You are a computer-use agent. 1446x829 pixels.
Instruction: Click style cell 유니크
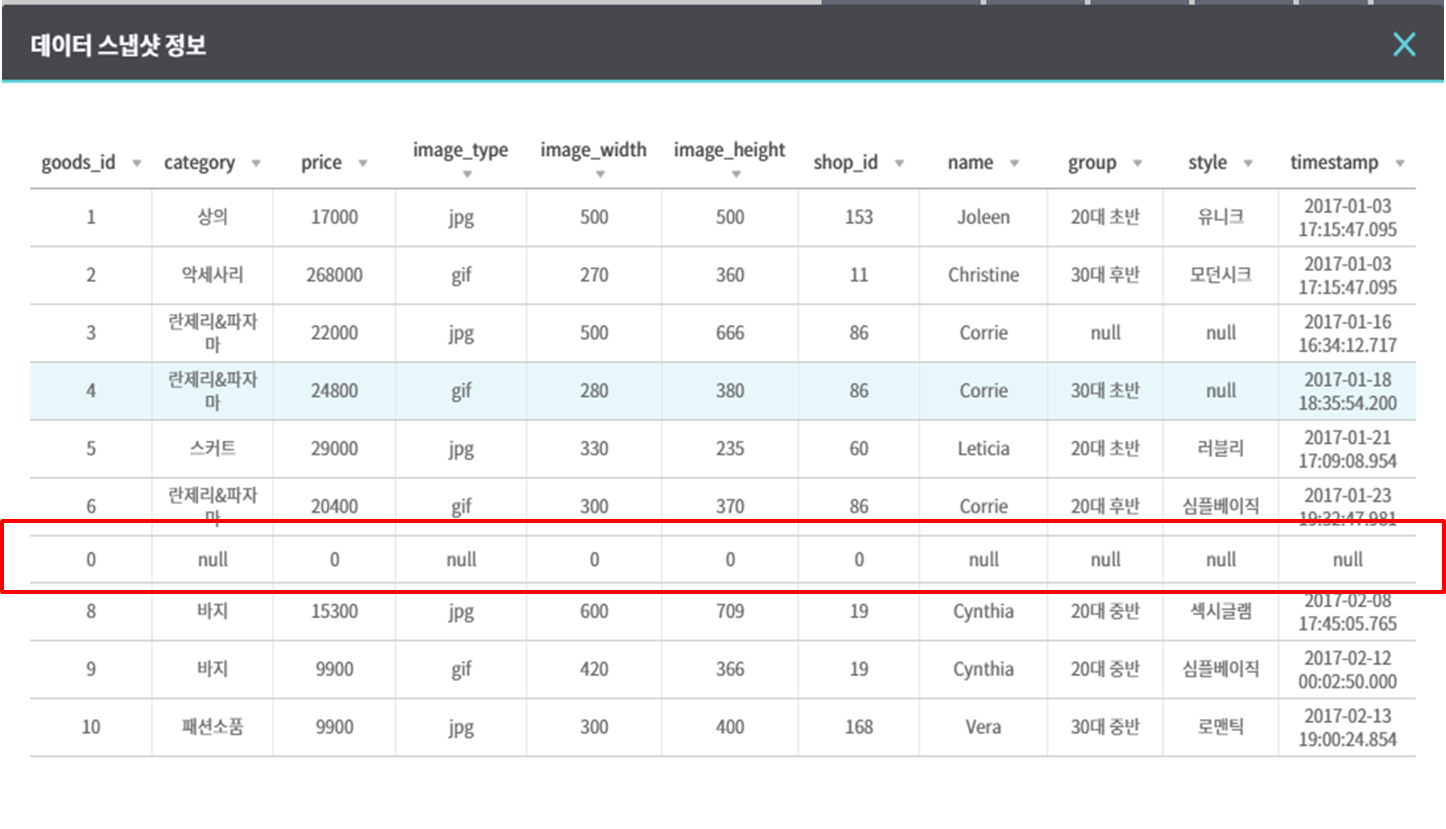(1220, 217)
